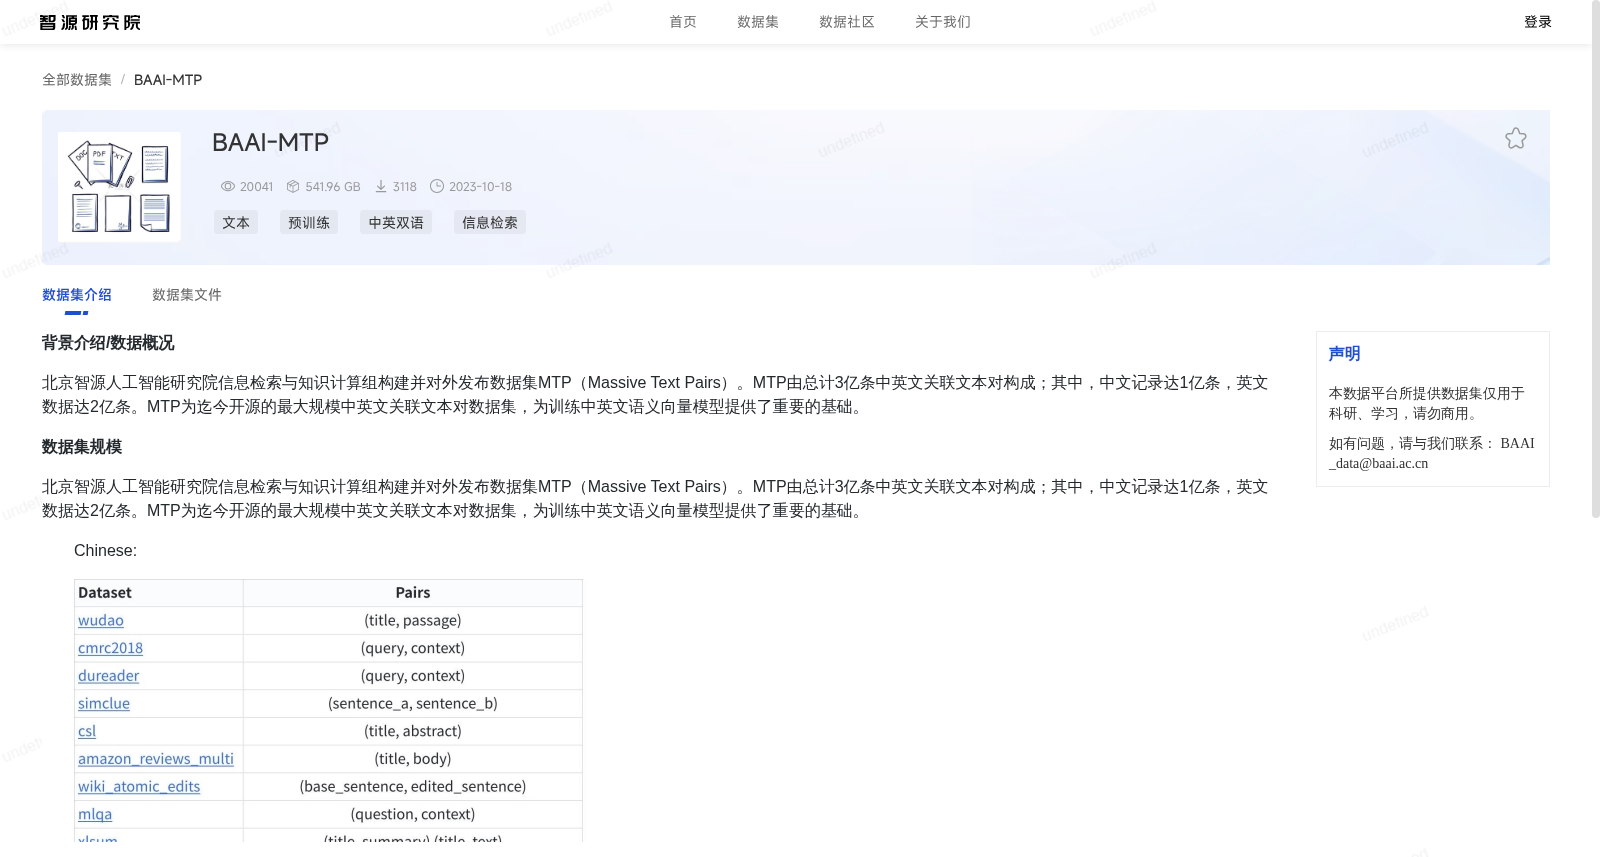Open the mlqa dataset link
The image size is (1600, 857).
pyautogui.click(x=95, y=815)
